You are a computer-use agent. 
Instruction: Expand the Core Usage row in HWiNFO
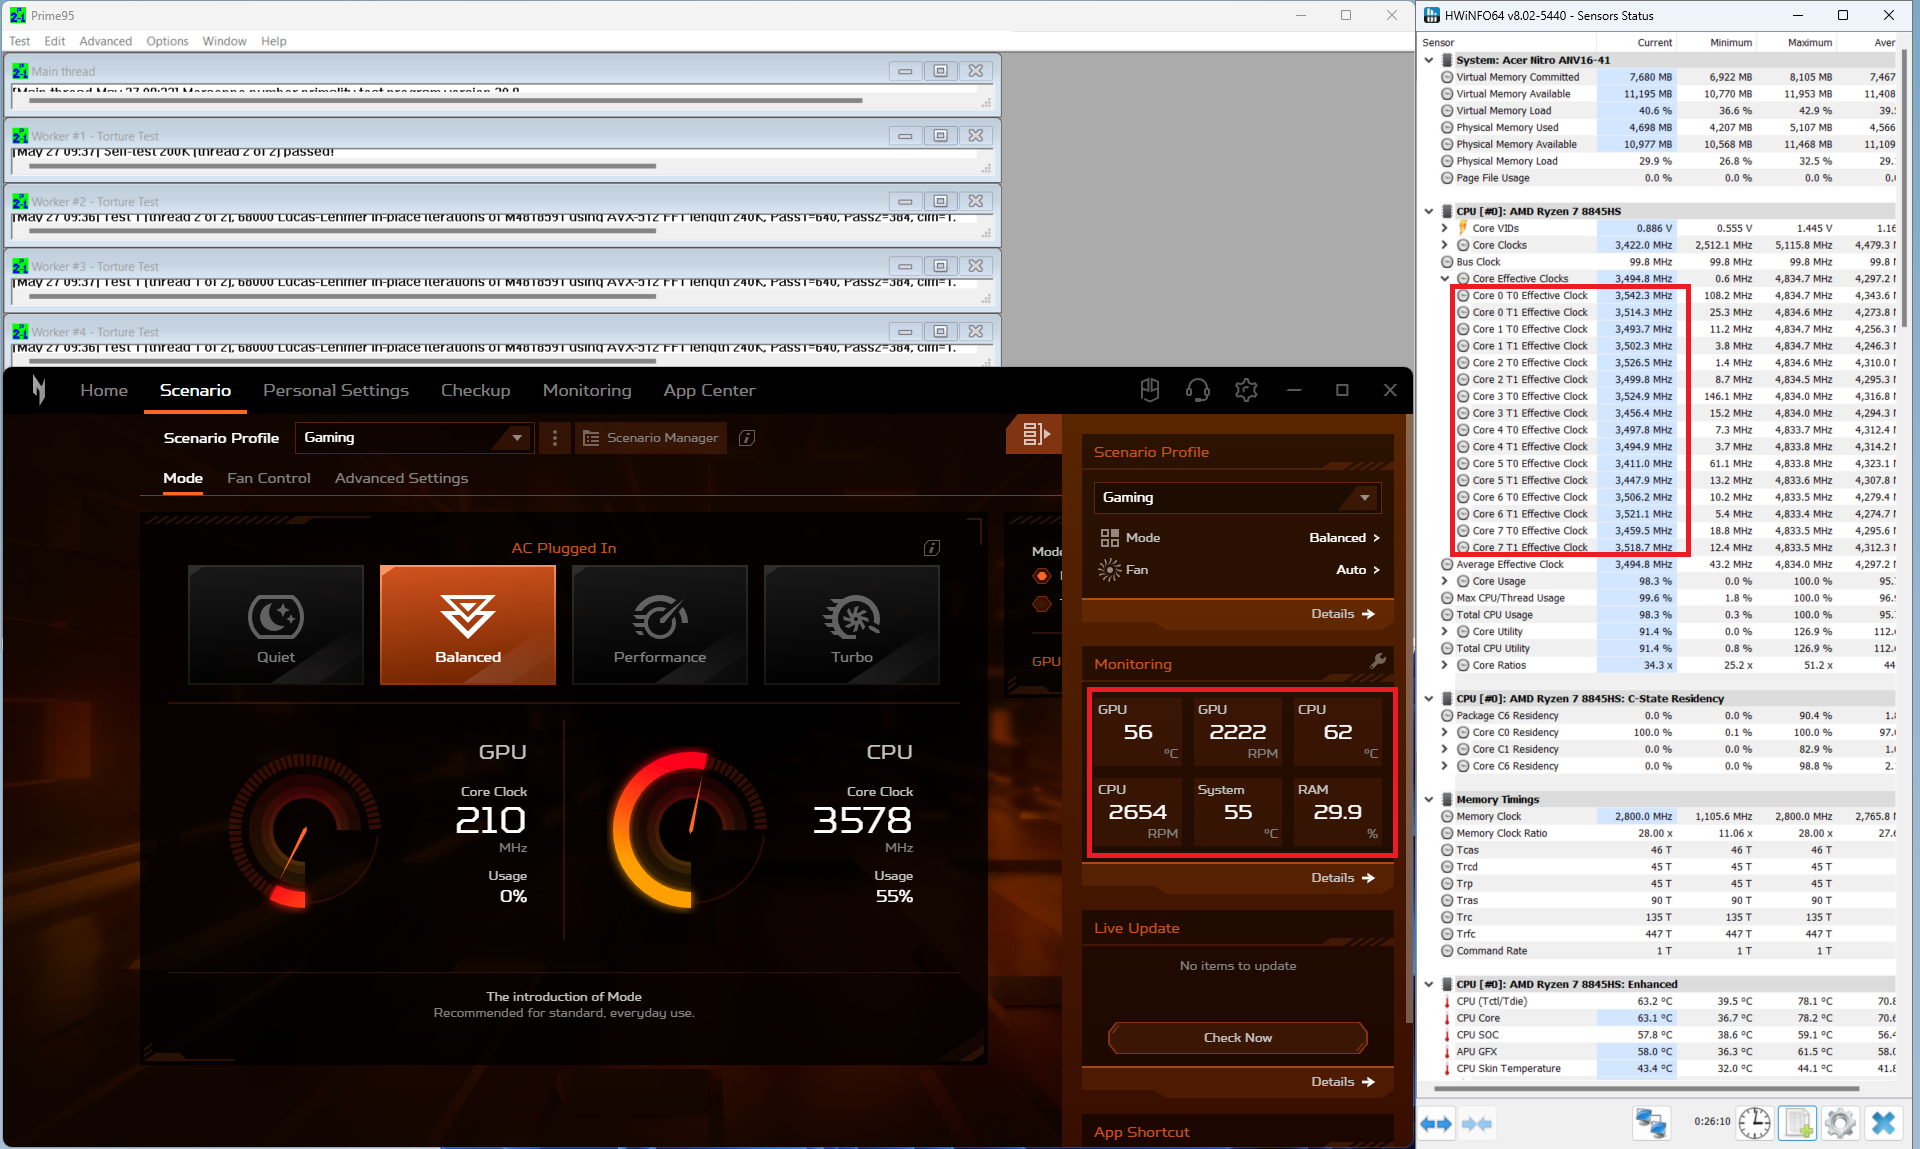(1445, 581)
